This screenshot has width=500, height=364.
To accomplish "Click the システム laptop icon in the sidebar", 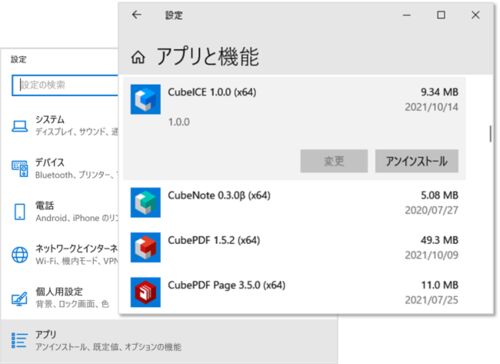I will (20, 126).
